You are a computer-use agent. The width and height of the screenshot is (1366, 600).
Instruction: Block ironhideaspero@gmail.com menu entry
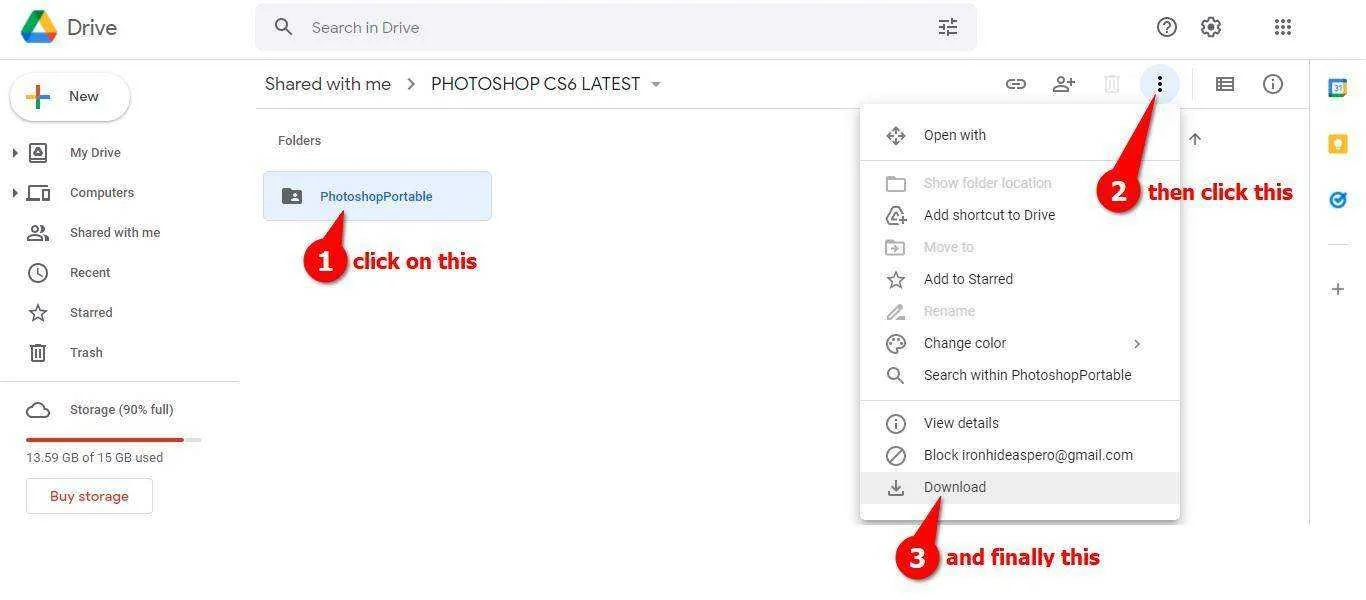(x=1020, y=455)
